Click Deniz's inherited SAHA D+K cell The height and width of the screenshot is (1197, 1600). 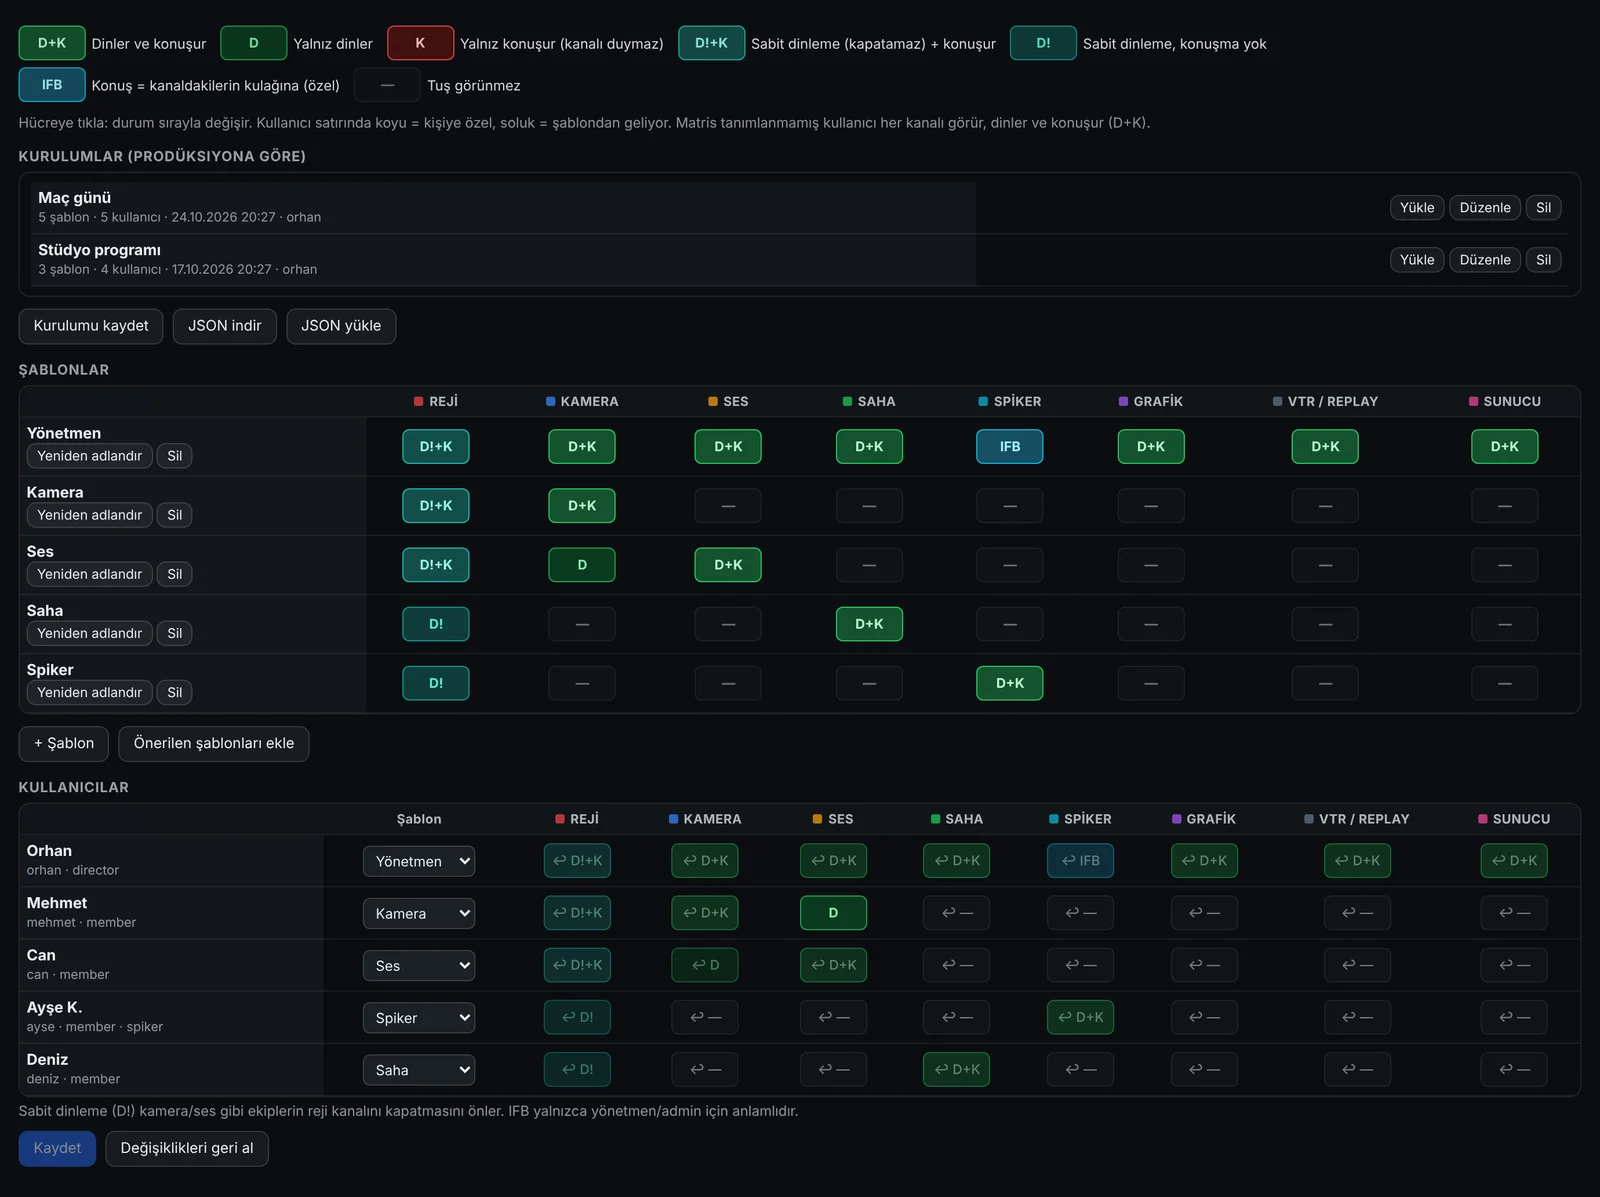(x=956, y=1069)
